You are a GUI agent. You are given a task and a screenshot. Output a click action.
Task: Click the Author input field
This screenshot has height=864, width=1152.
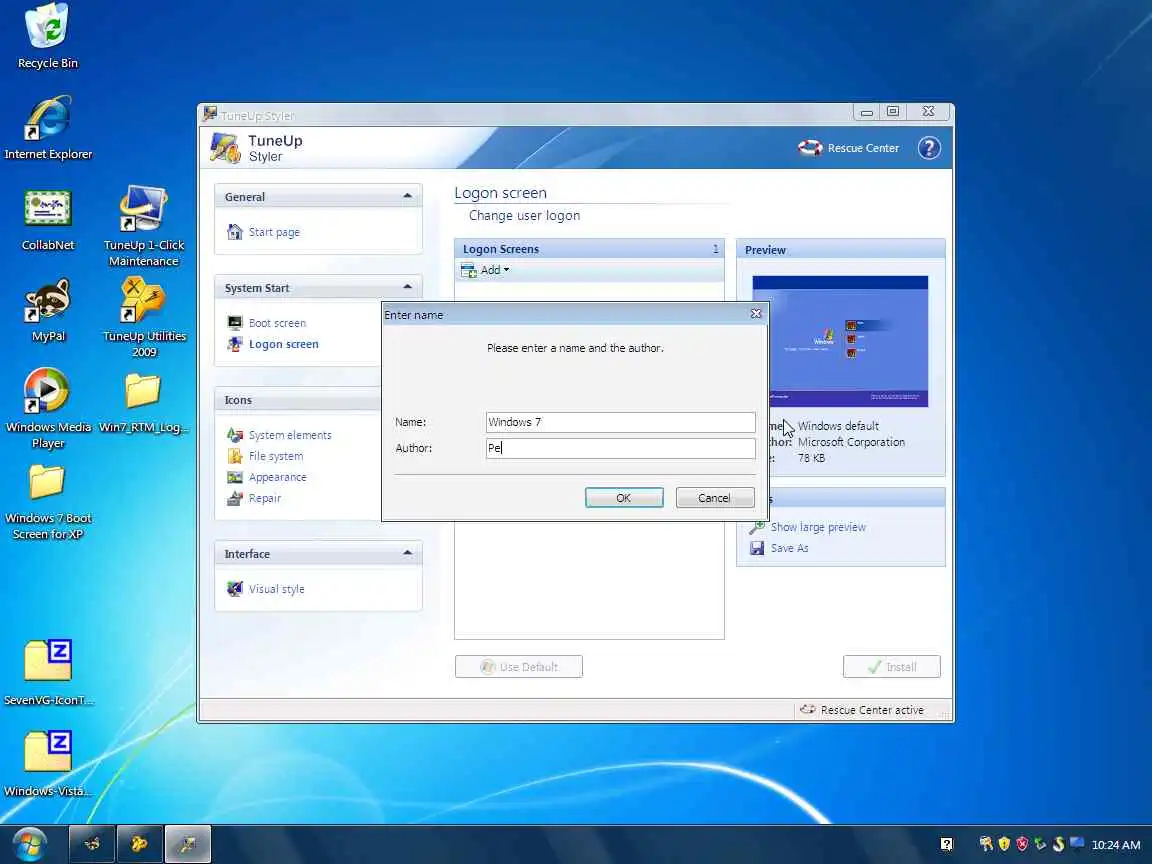tap(620, 448)
